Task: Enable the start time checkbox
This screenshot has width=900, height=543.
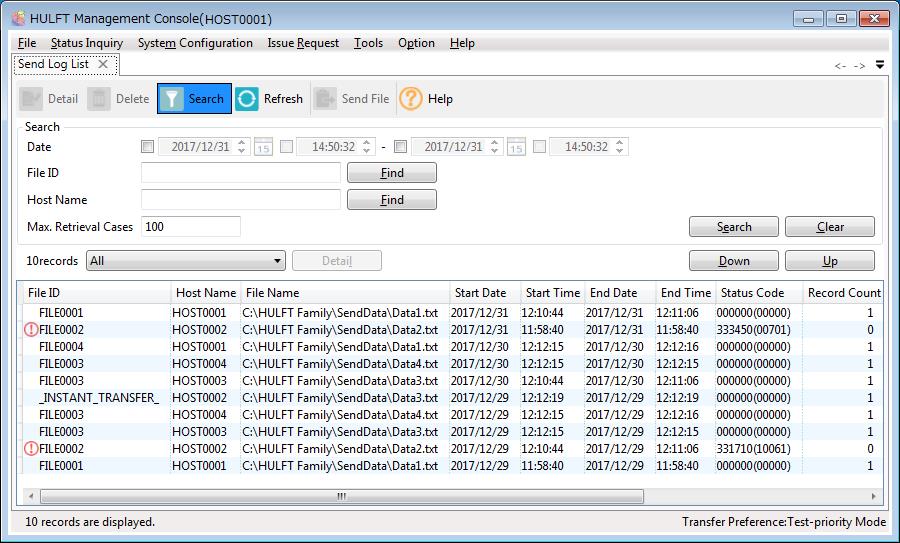Action: (x=286, y=146)
